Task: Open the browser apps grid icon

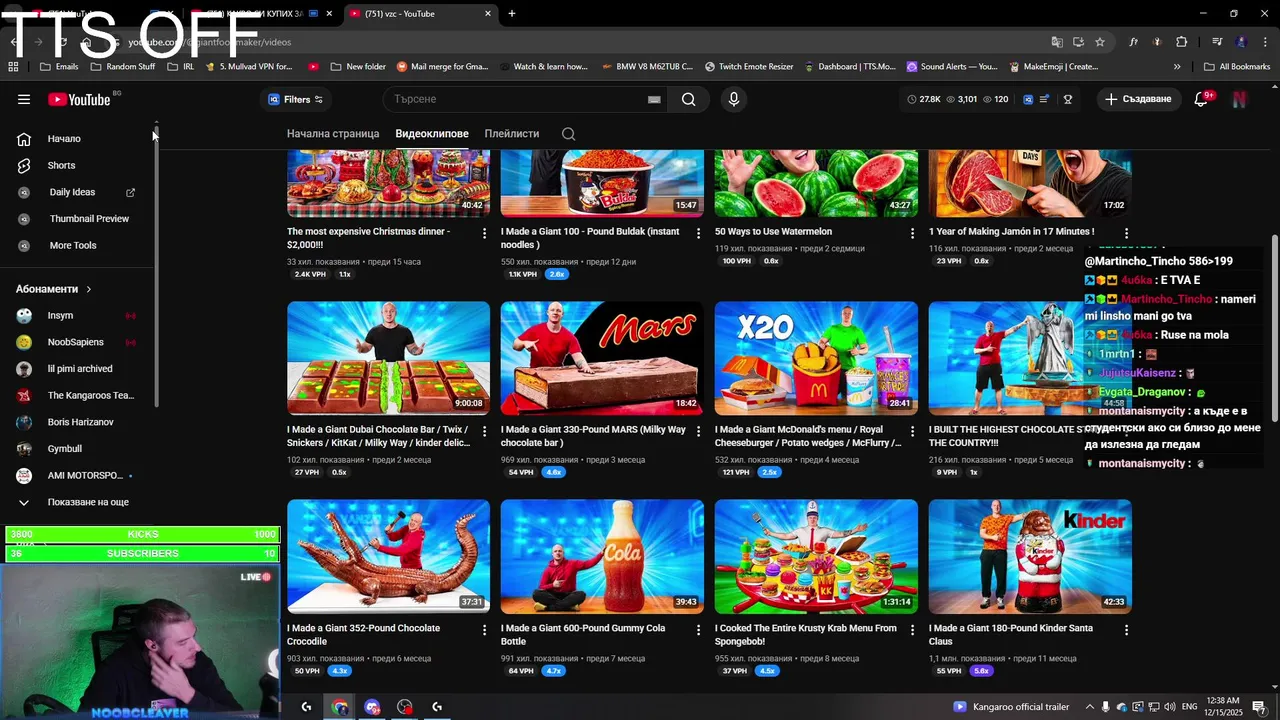Action: tap(13, 67)
